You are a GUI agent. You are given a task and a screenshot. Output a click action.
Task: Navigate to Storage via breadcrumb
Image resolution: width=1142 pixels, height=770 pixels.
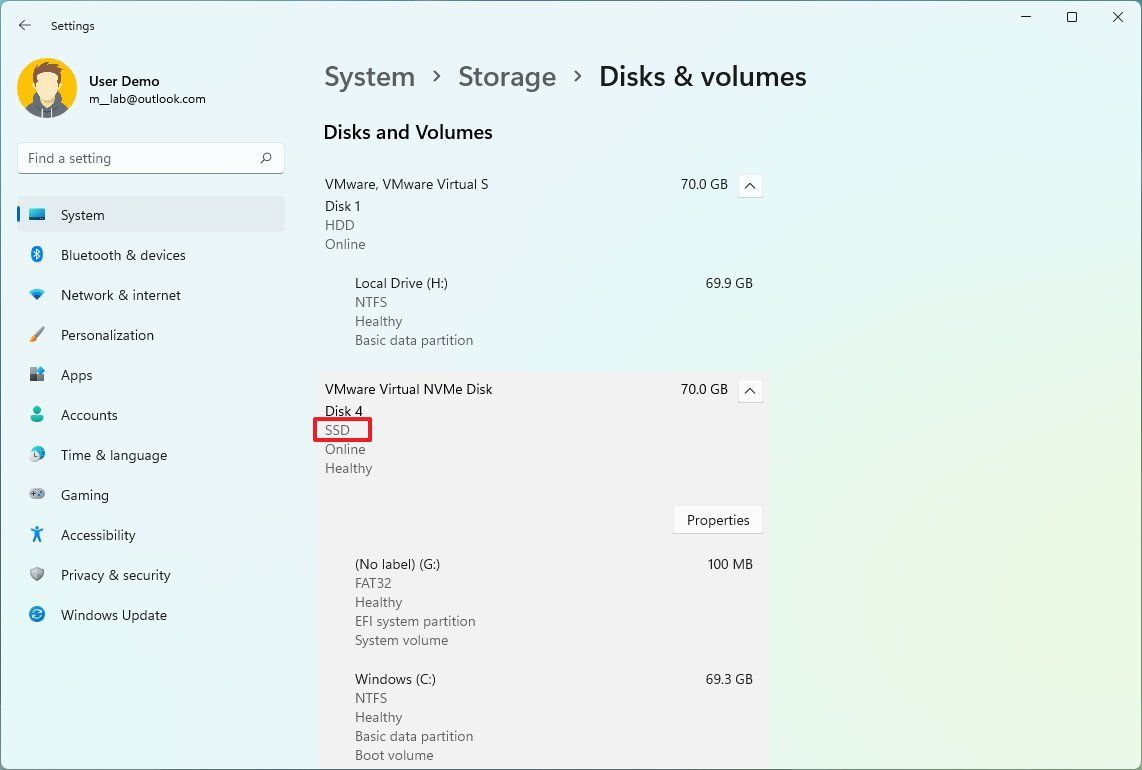coord(507,76)
